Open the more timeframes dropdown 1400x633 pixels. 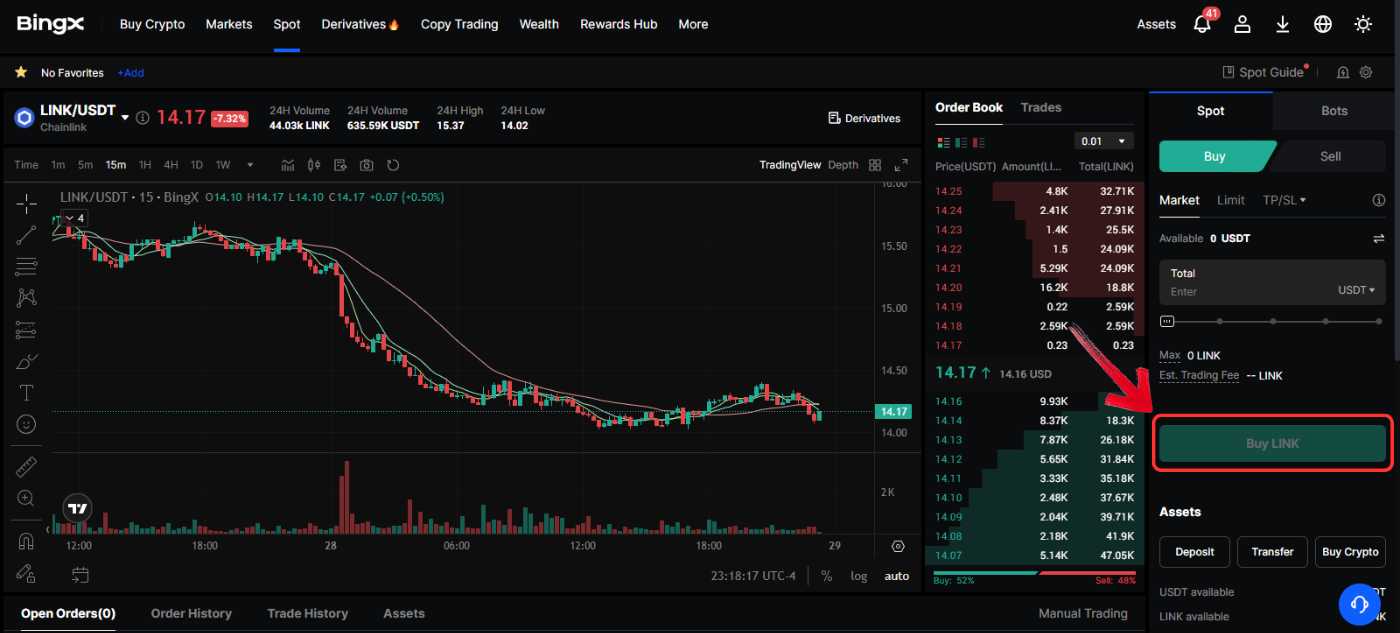tap(250, 165)
